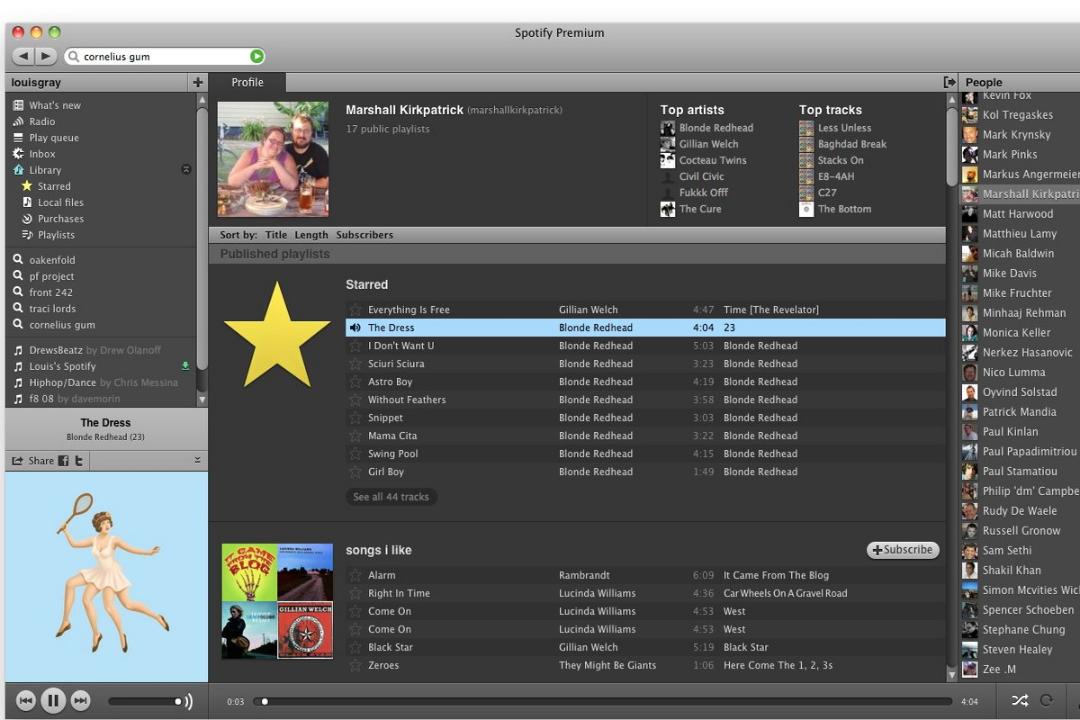Select the Profile tab
This screenshot has width=1080, height=720.
[247, 82]
